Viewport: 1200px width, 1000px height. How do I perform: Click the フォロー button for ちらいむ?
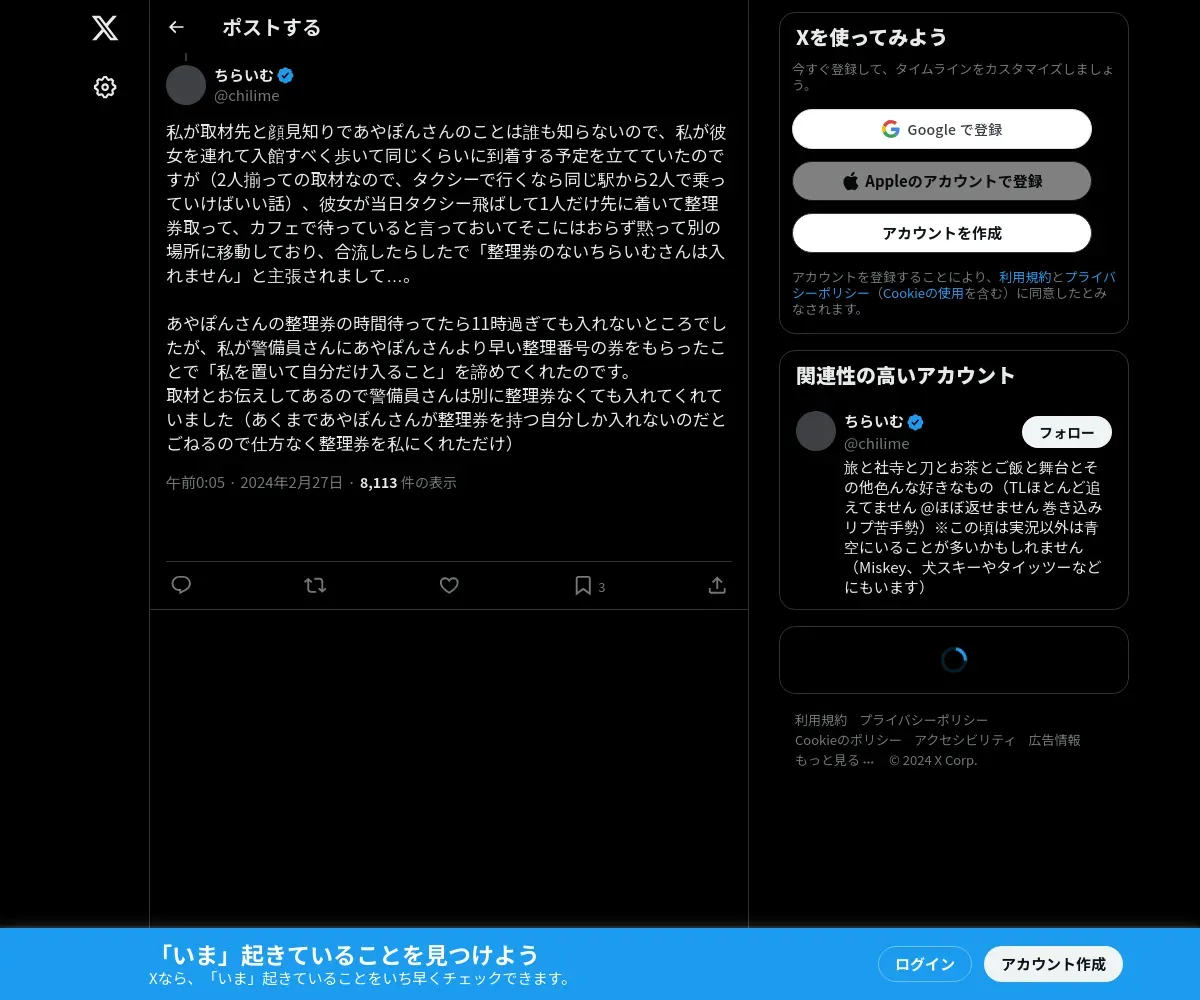(1067, 432)
